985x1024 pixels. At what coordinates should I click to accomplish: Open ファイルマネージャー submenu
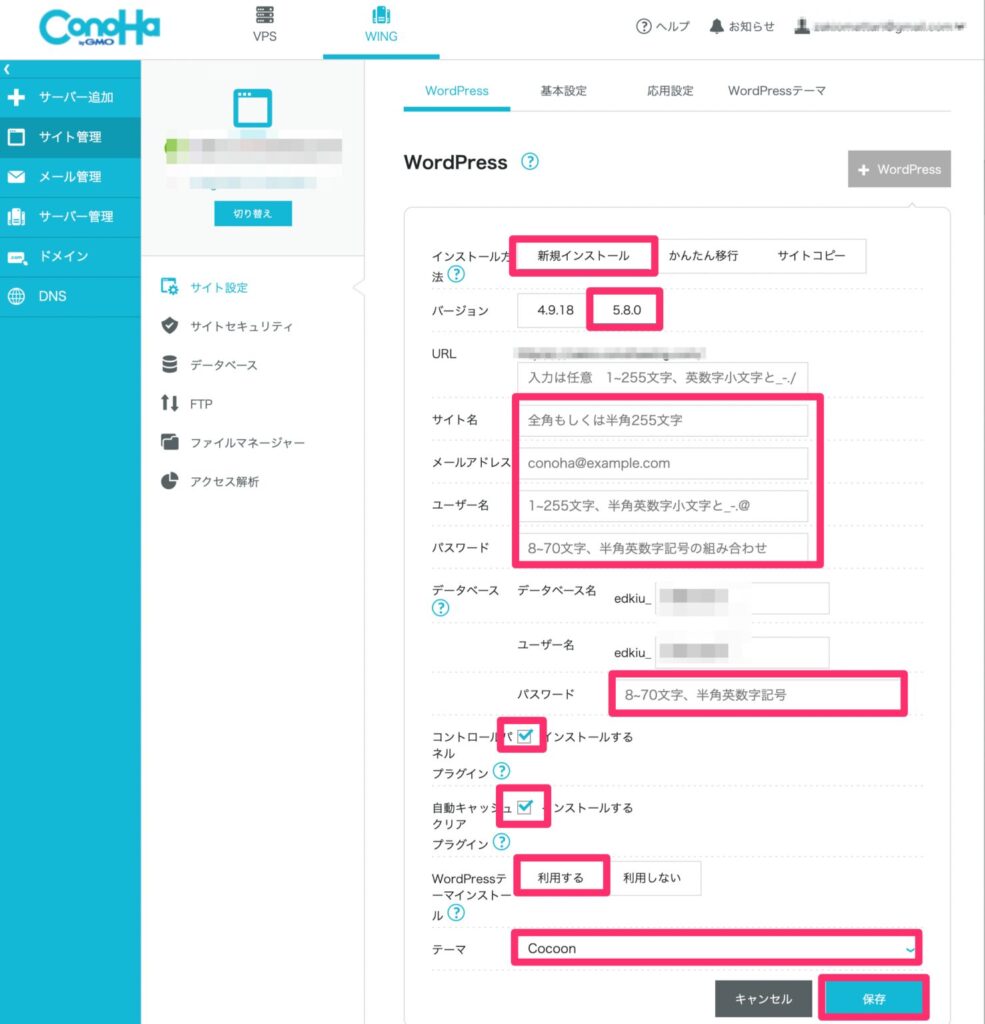[x=233, y=443]
